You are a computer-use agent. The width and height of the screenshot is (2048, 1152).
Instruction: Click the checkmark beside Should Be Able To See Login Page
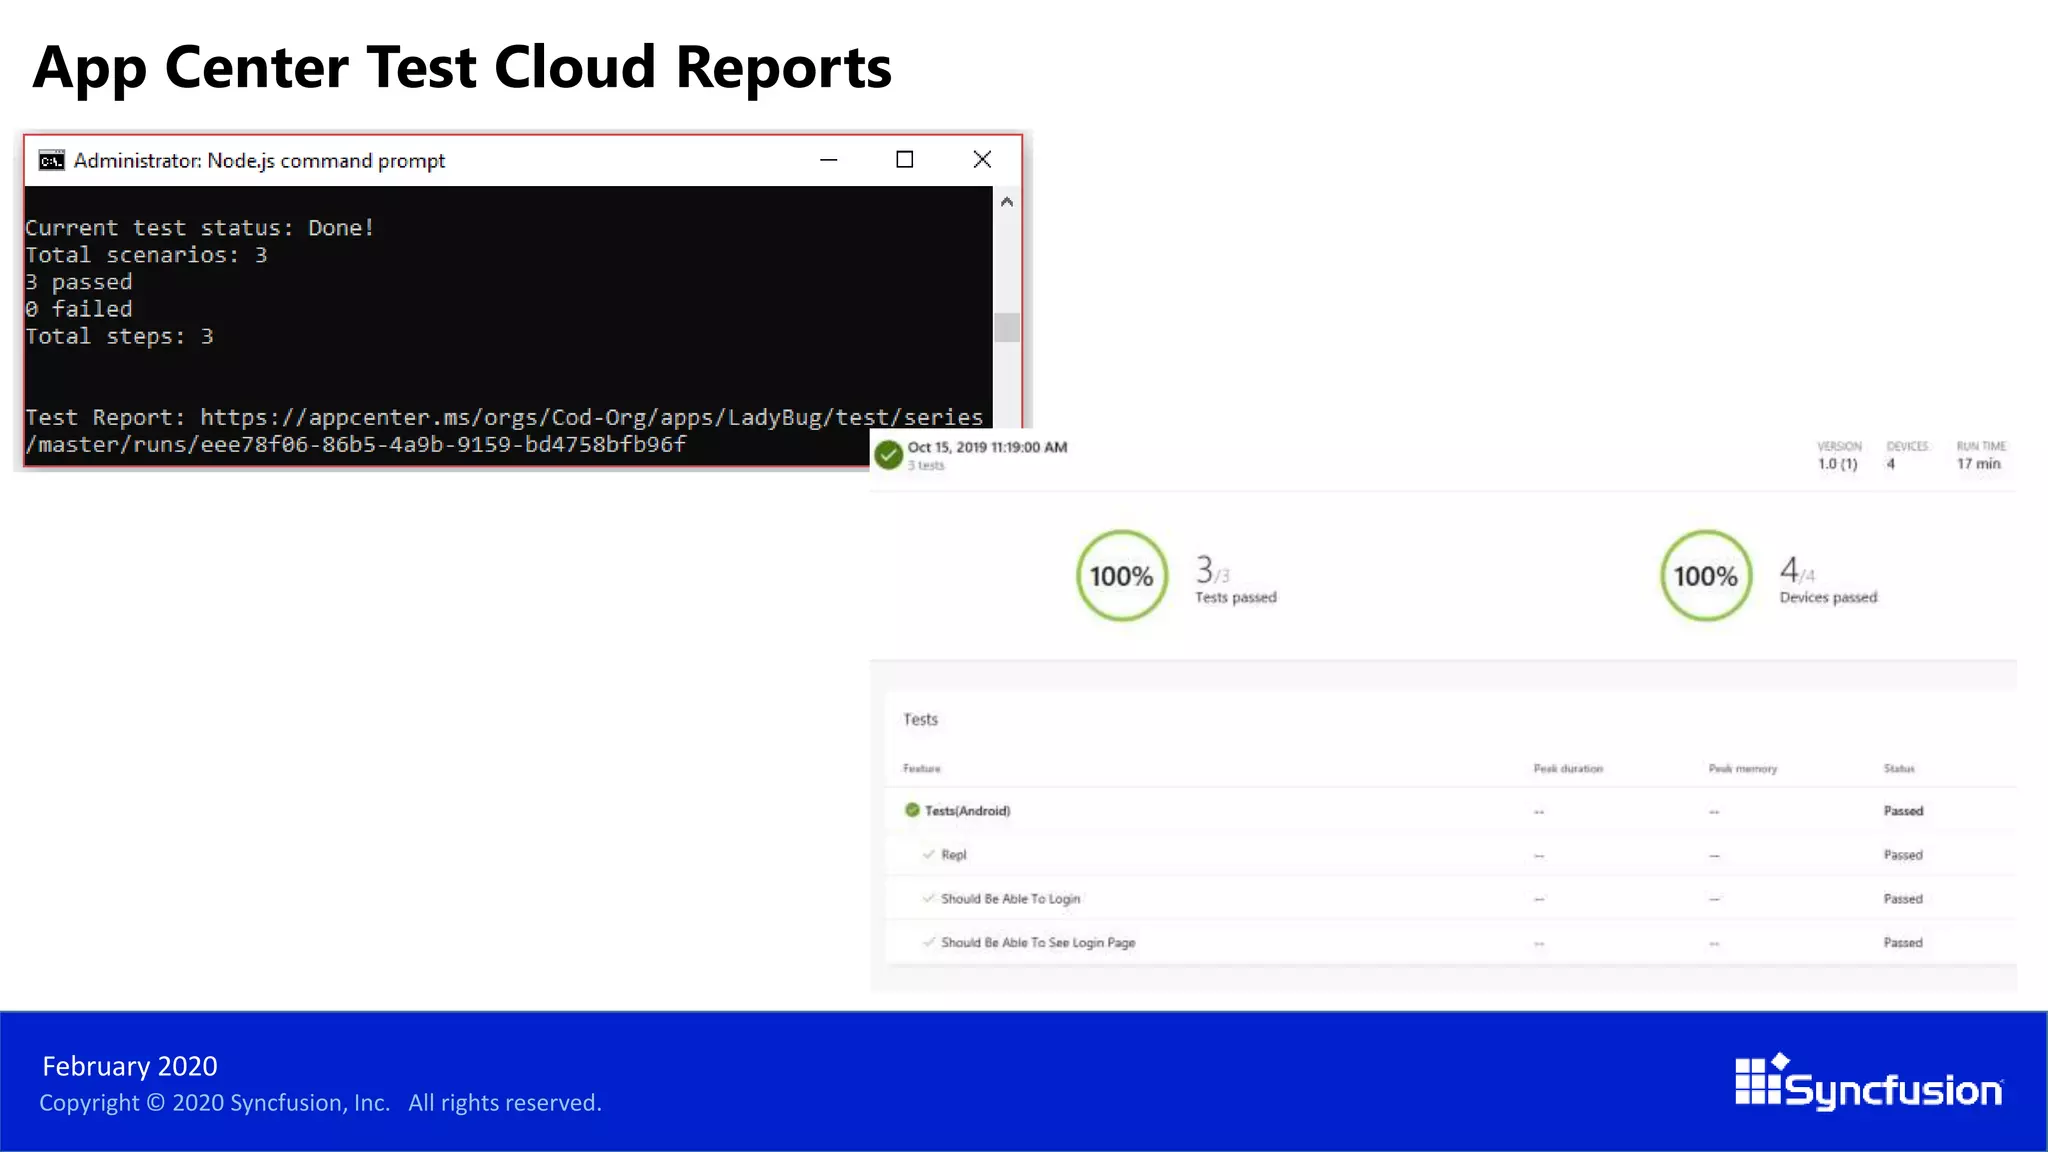(x=929, y=942)
